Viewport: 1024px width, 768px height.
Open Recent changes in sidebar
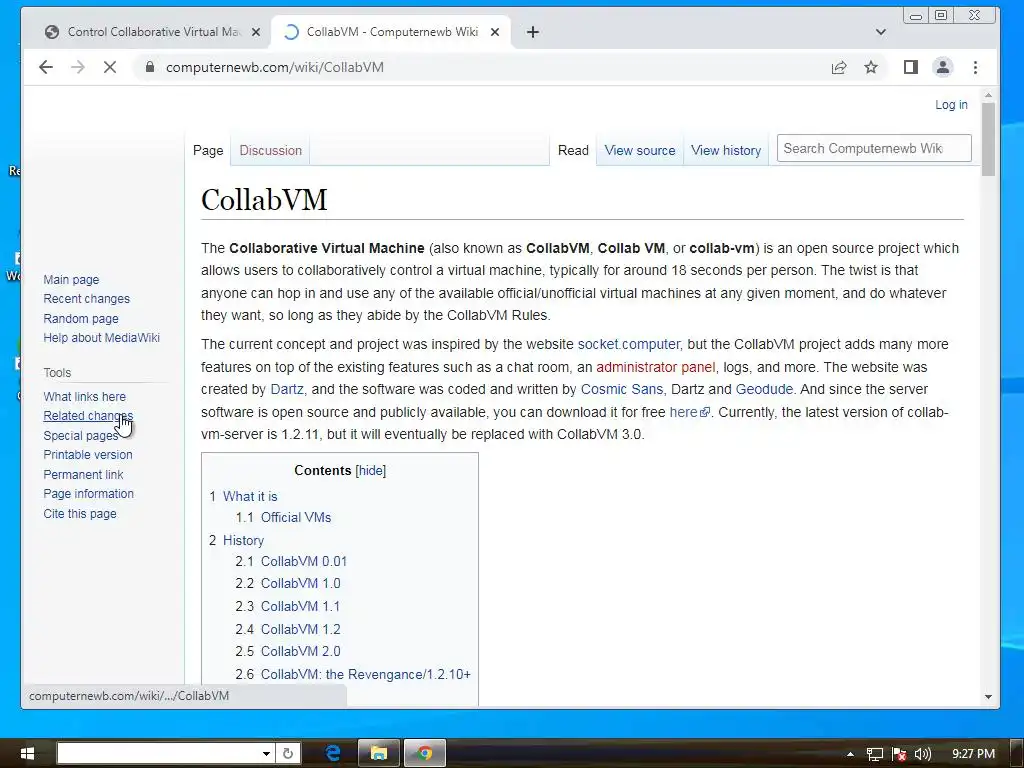click(86, 298)
